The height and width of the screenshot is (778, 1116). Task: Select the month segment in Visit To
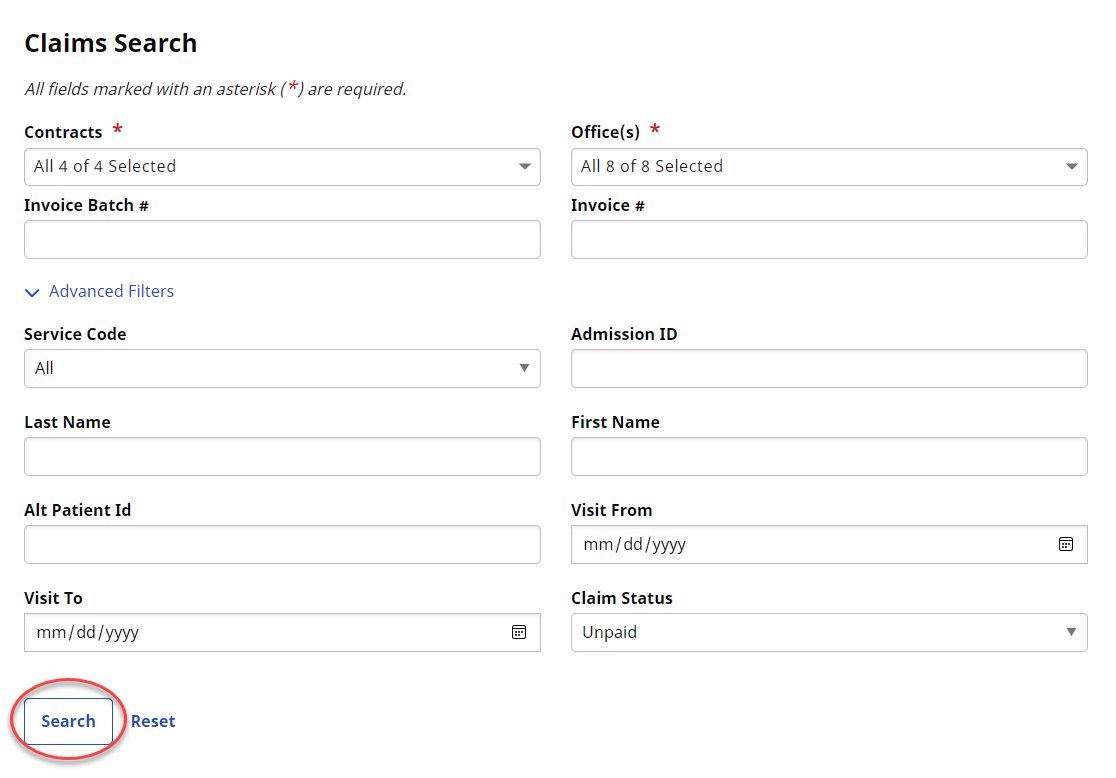49,633
